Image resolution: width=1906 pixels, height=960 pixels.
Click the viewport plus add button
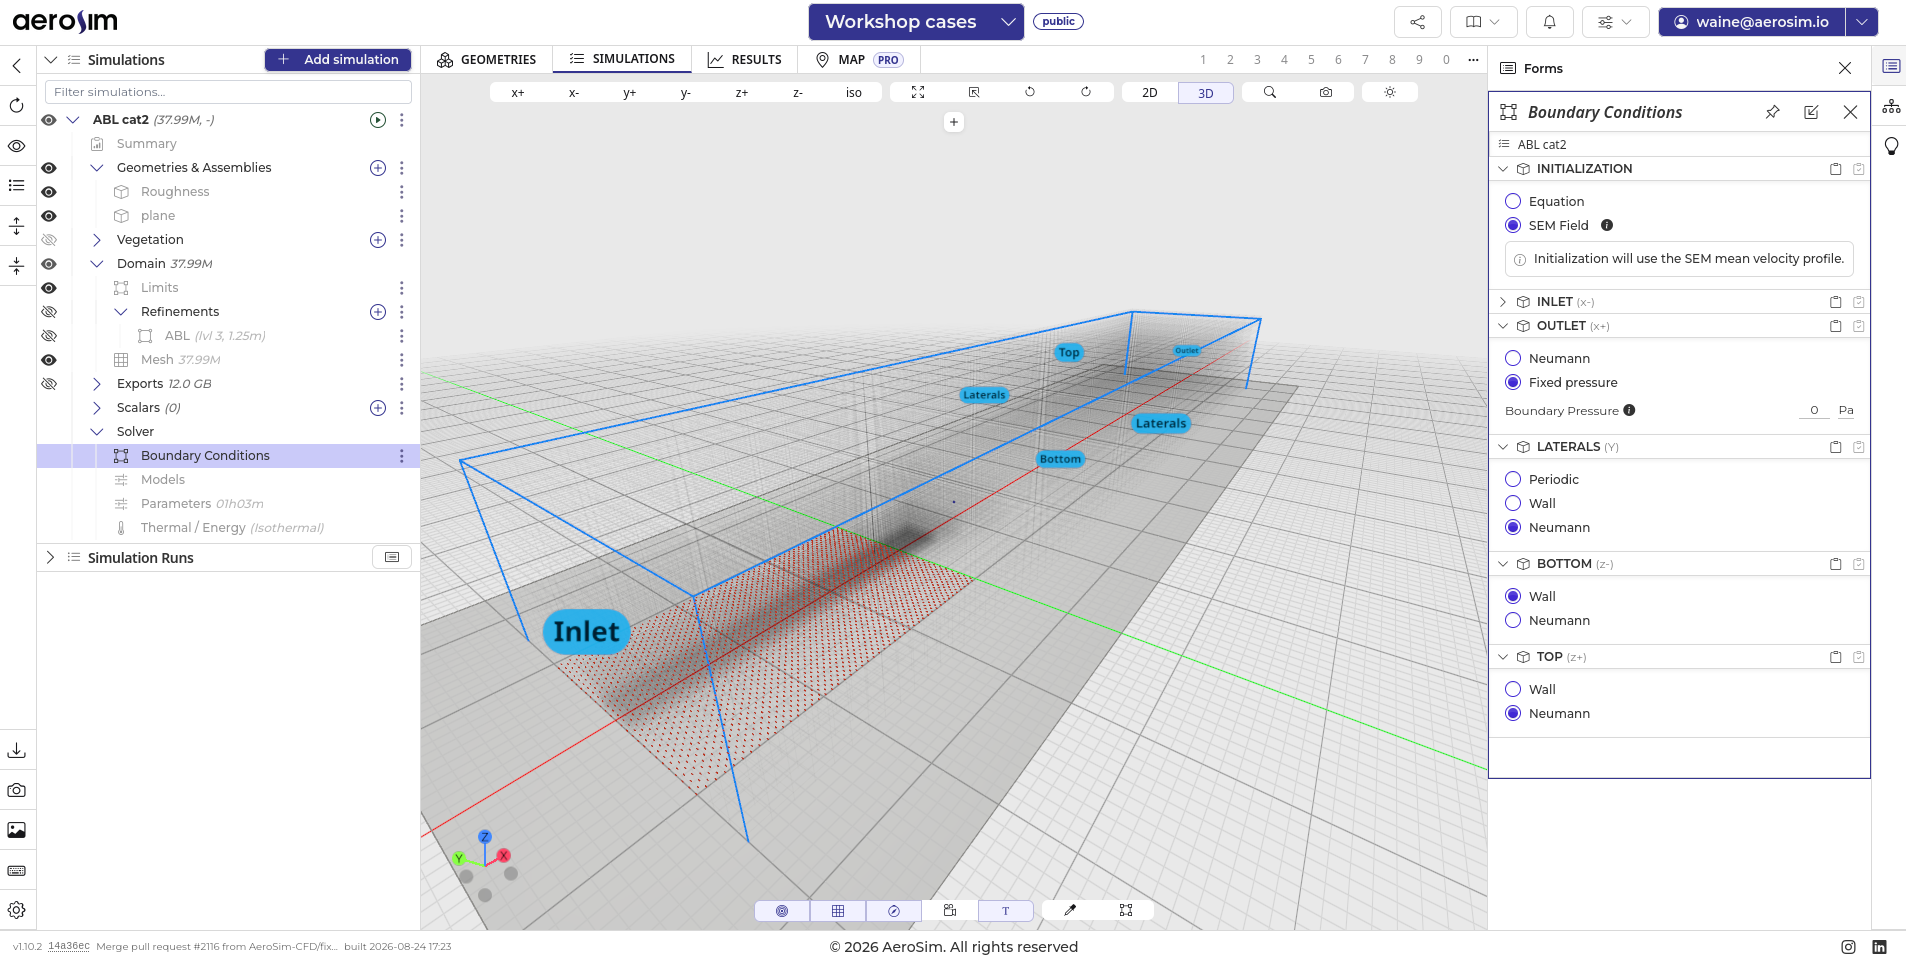pyautogui.click(x=954, y=122)
